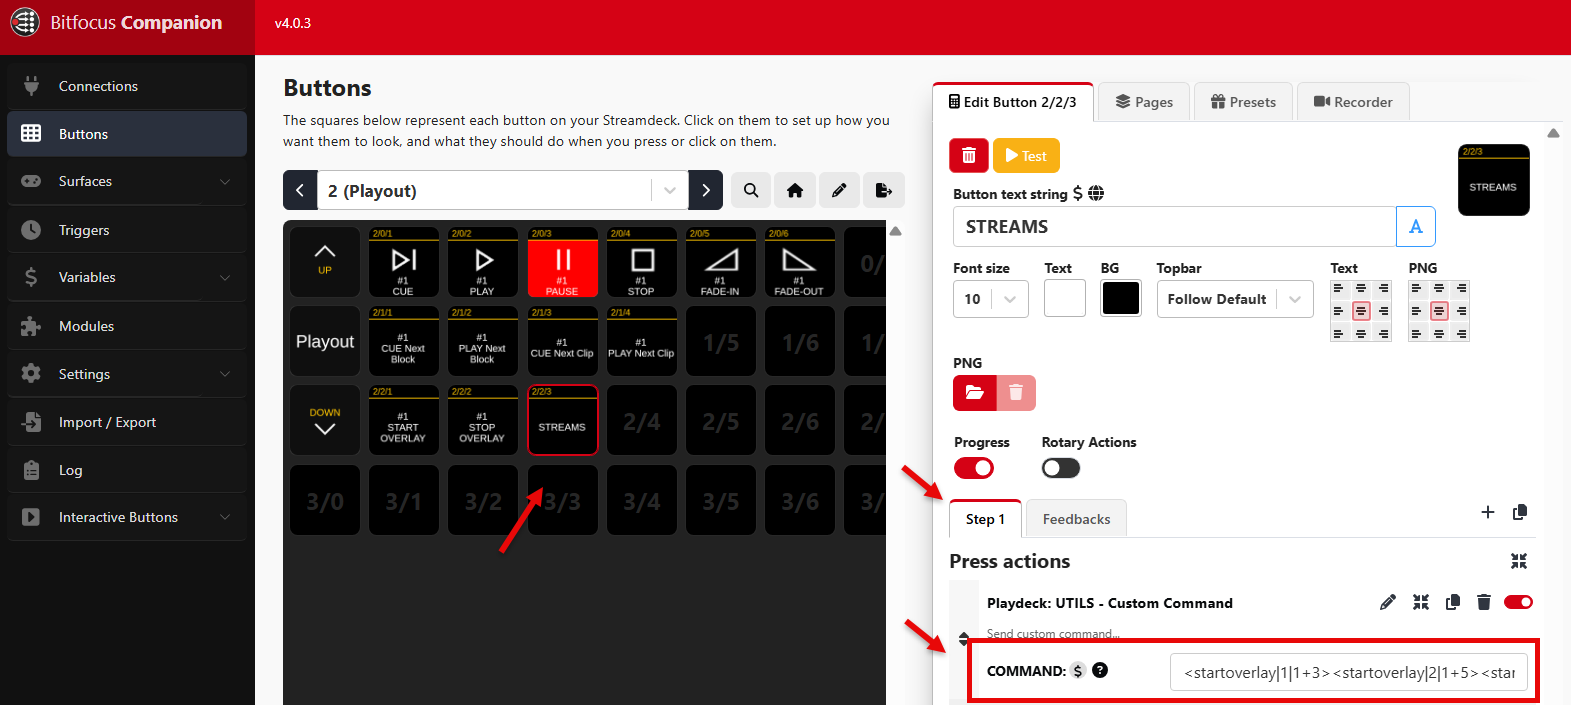
Task: Expand the Settings sidebar section
Action: (127, 374)
